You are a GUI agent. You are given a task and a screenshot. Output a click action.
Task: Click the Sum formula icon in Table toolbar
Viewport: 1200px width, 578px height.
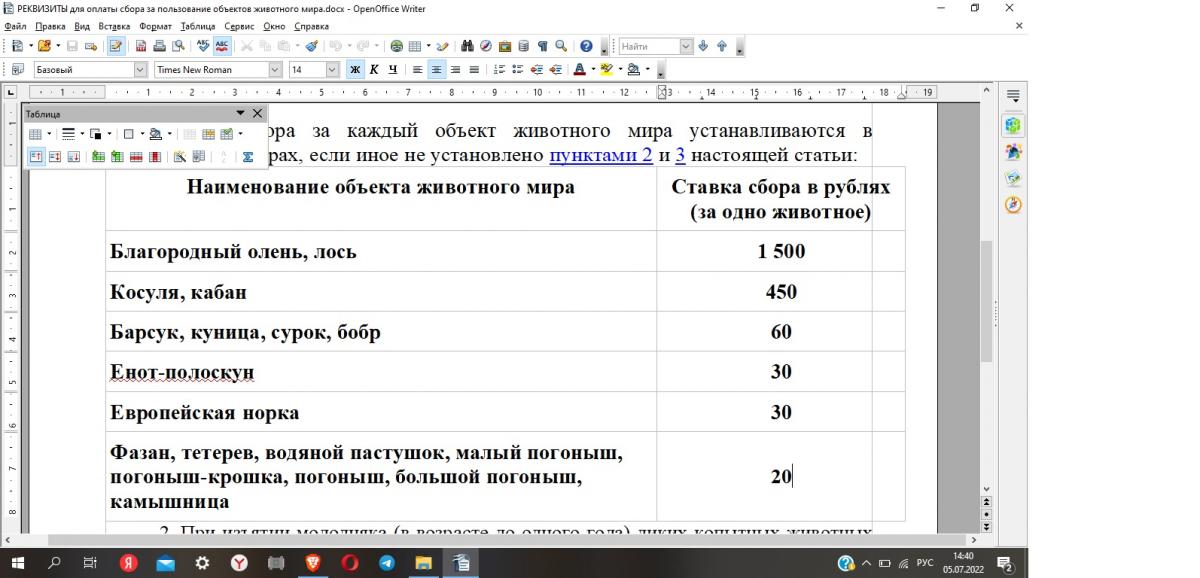pyautogui.click(x=248, y=157)
